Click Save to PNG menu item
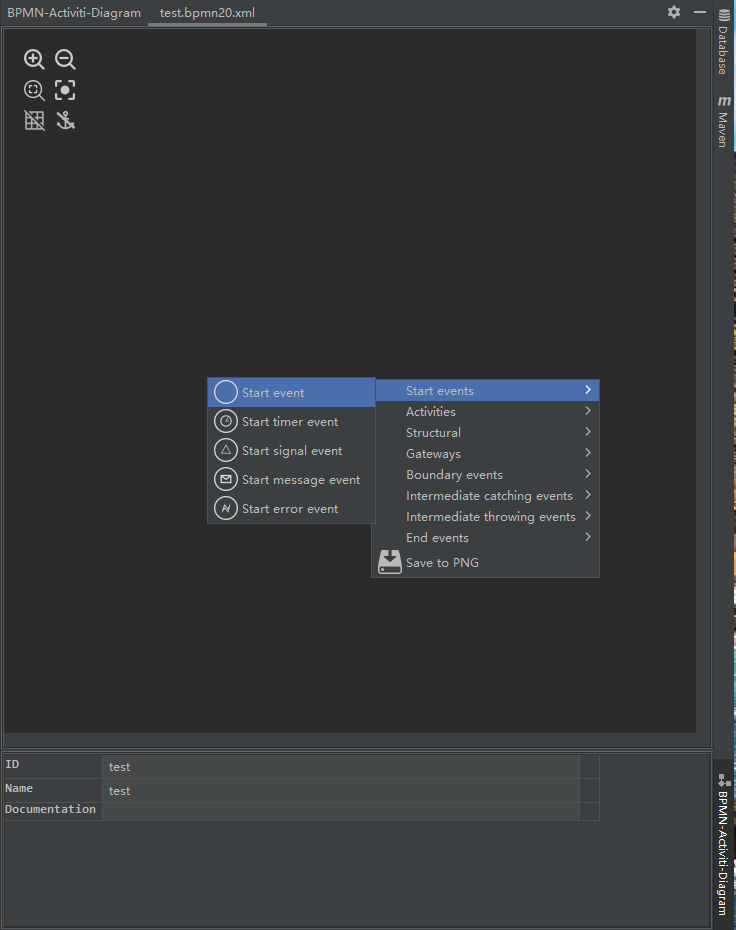Screen dimensions: 736x930 pos(486,563)
